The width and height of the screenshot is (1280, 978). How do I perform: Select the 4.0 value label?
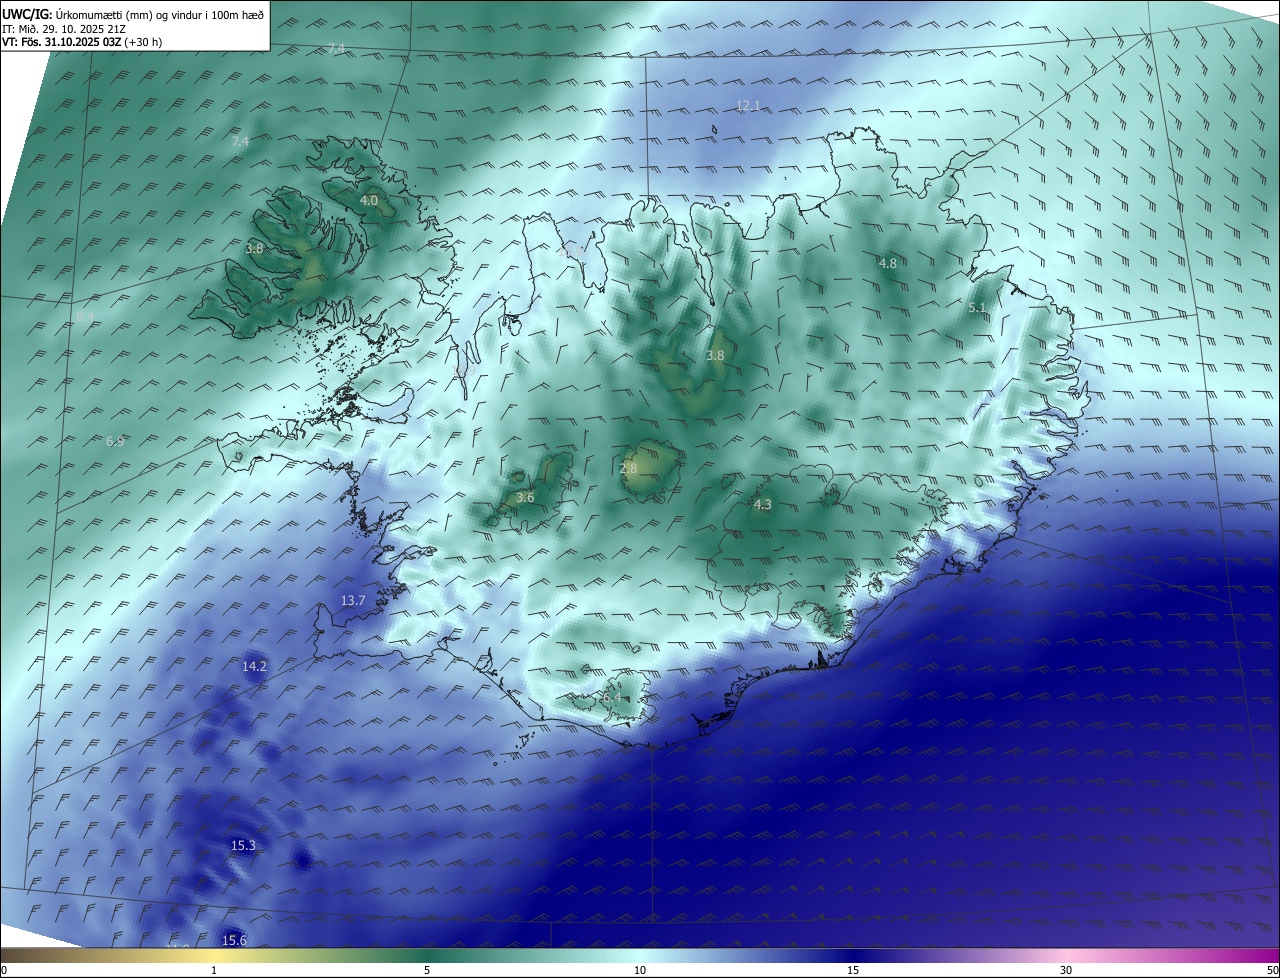[x=369, y=201]
